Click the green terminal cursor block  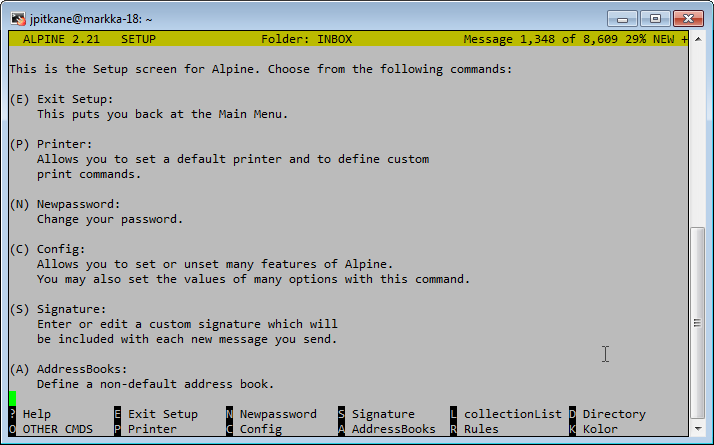(x=12, y=399)
